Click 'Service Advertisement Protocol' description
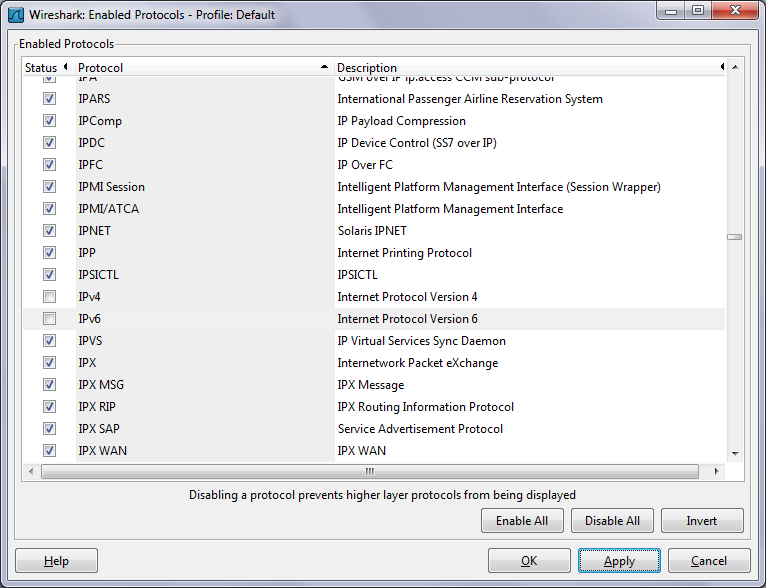766x588 pixels. pyautogui.click(x=420, y=429)
